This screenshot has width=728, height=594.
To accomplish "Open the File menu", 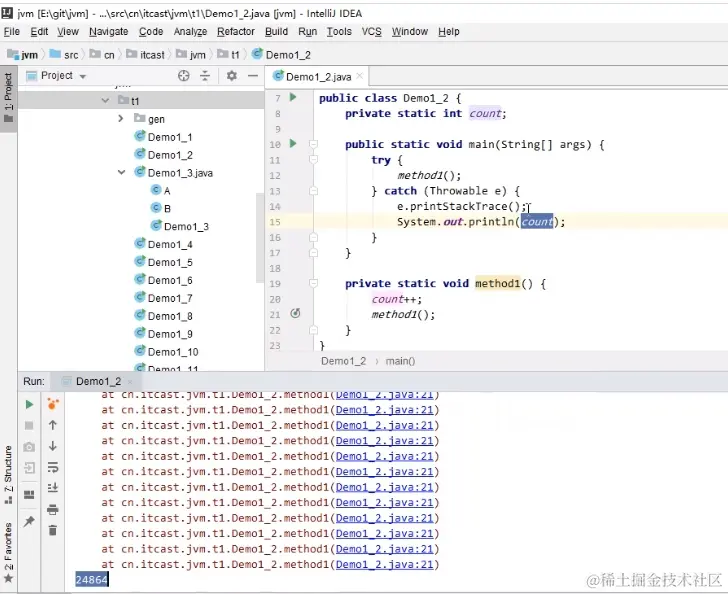I will [12, 32].
